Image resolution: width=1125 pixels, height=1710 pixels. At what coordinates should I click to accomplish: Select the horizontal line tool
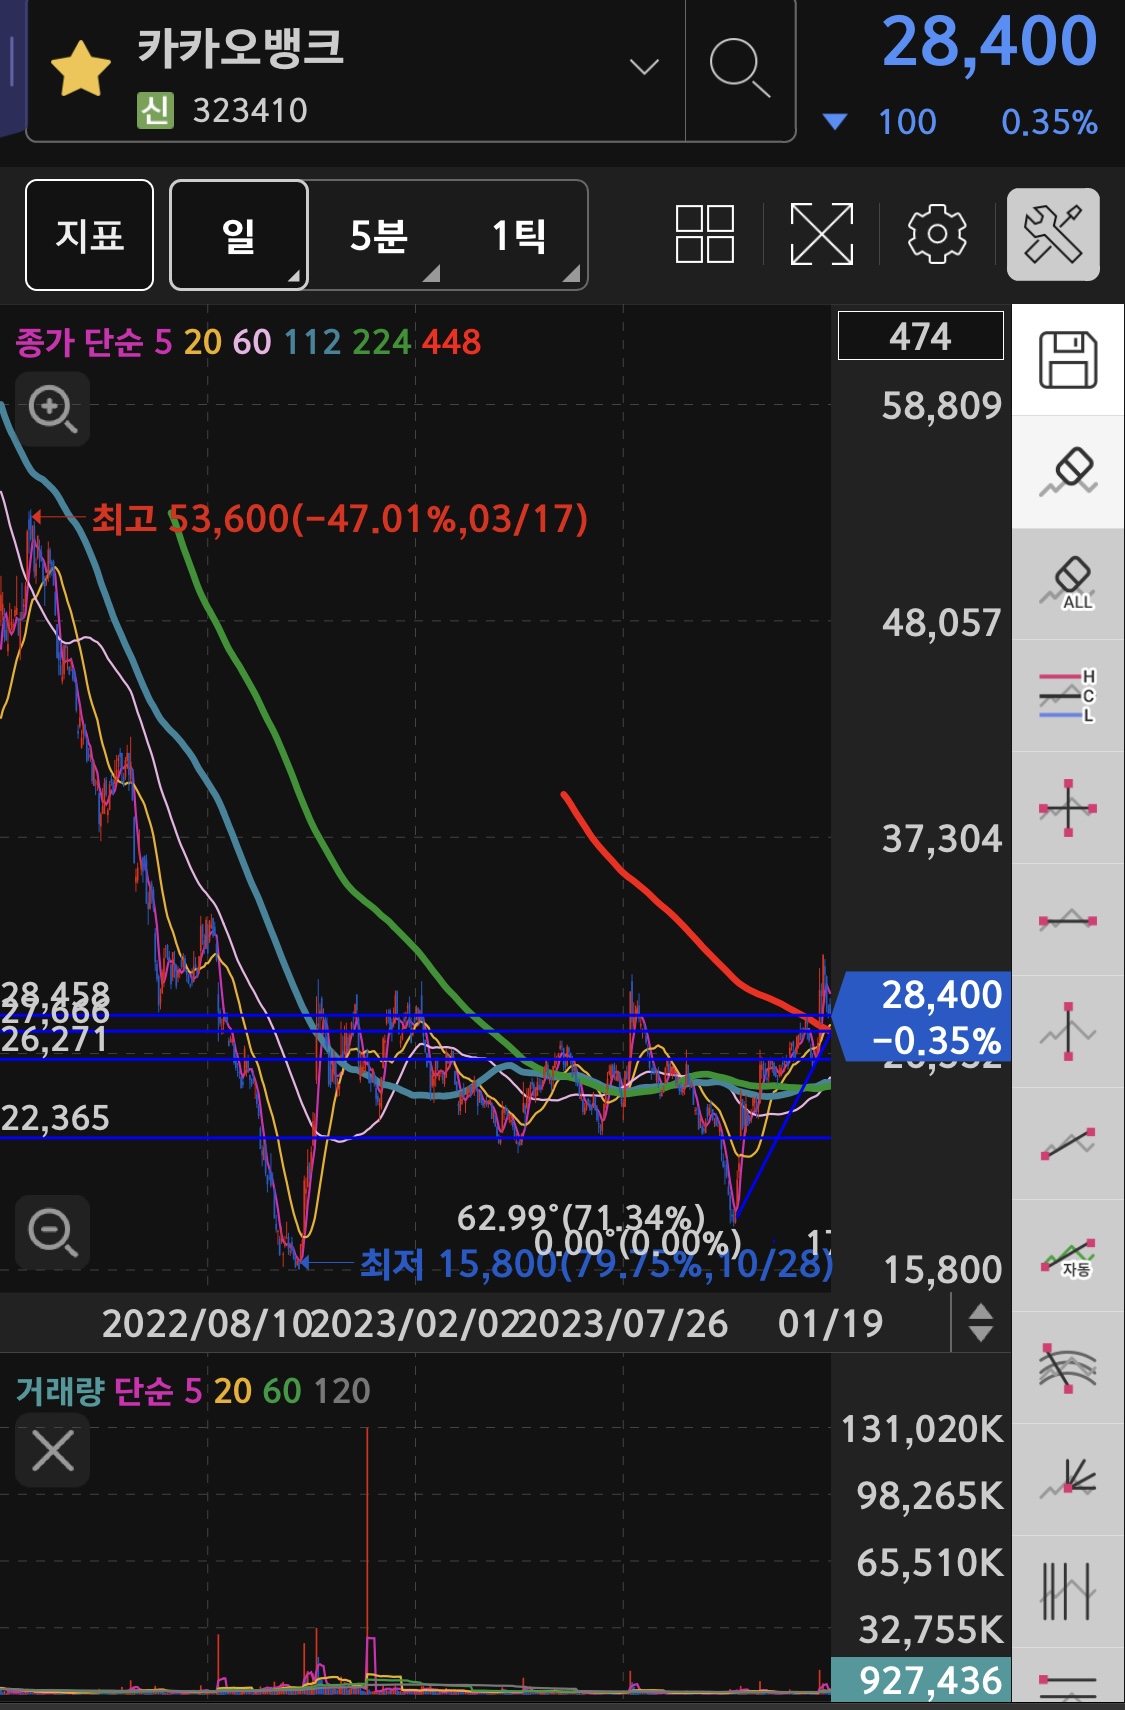1068,920
